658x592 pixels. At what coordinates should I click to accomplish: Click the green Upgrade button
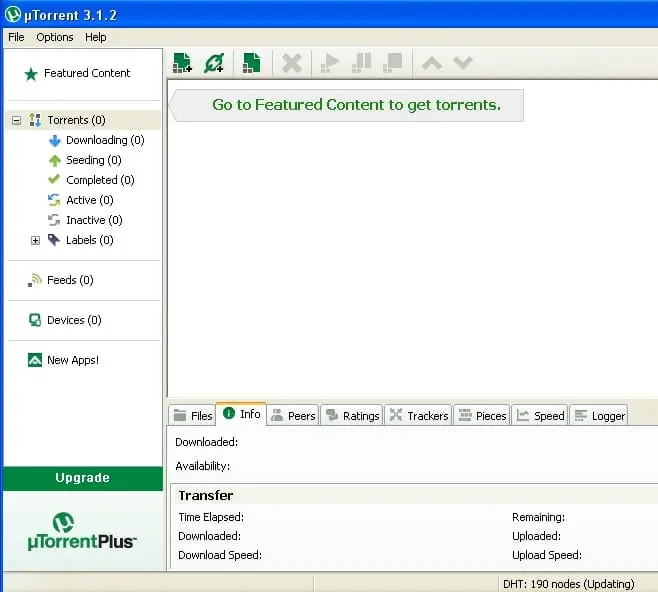[x=83, y=478]
